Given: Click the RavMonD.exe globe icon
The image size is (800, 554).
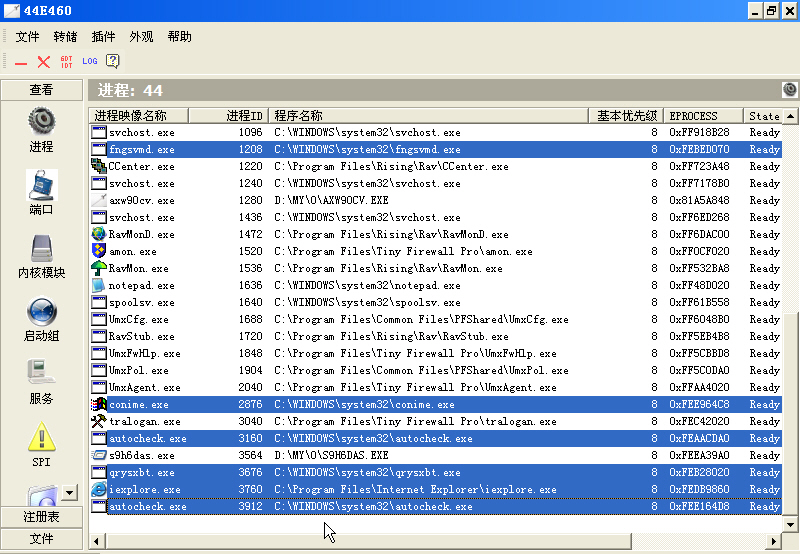Looking at the screenshot, I should coord(98,234).
